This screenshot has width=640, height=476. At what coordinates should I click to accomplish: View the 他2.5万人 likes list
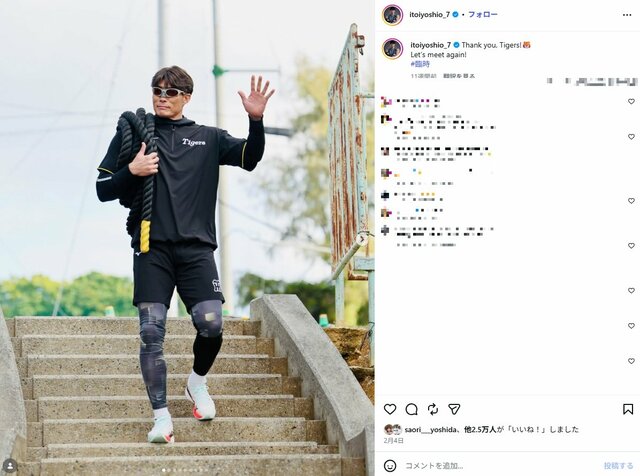point(480,429)
